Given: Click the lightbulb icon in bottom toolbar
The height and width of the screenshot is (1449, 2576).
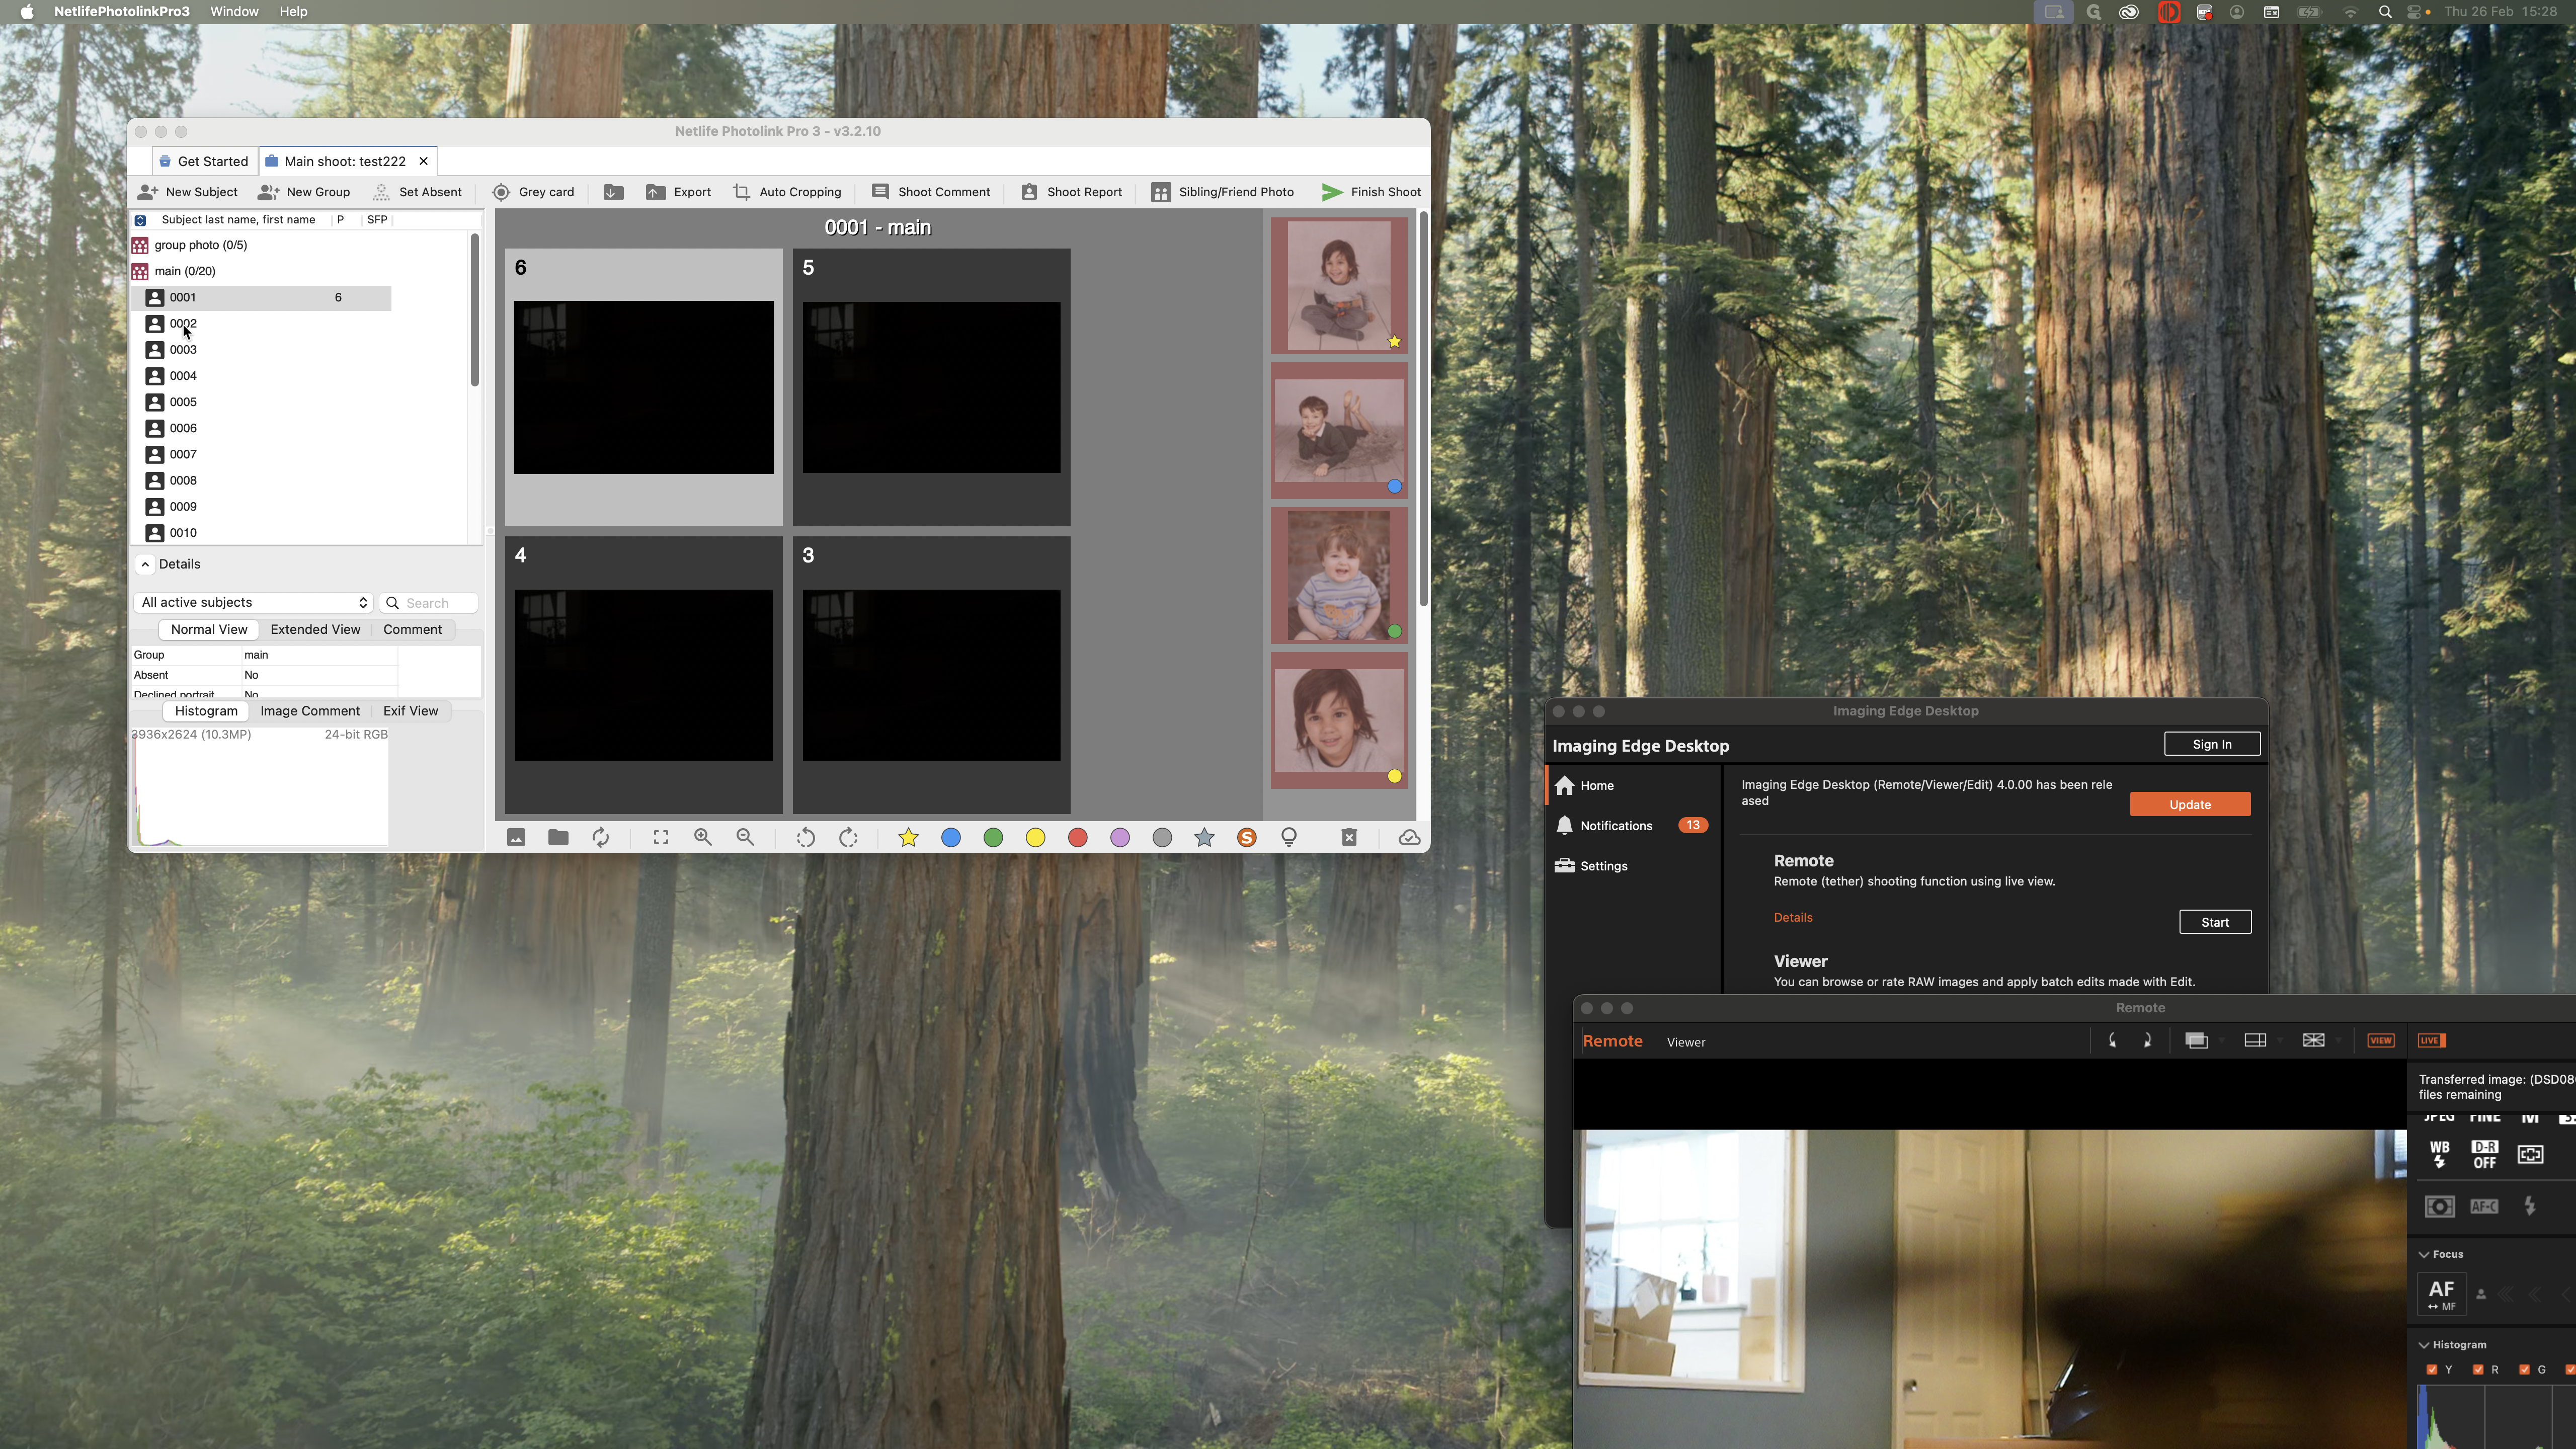Looking at the screenshot, I should (x=1289, y=838).
